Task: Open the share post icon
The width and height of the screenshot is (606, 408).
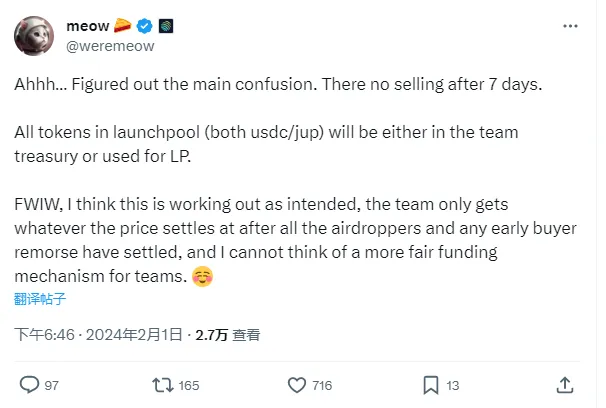Action: point(565,384)
